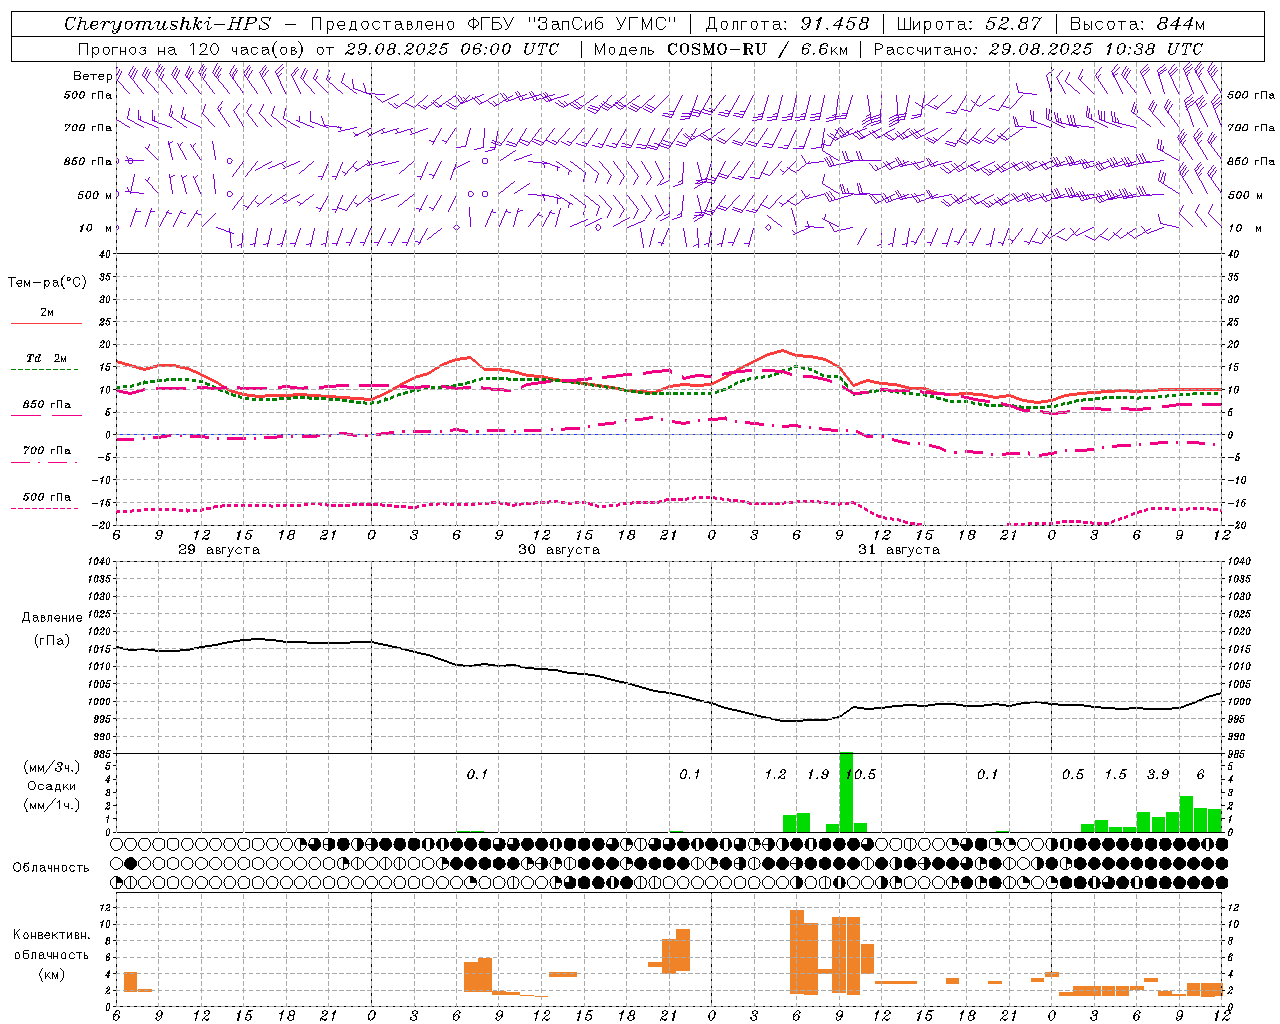This screenshot has height=1024, width=1280.
Task: Click the Давление pressure panel label
Action: tap(52, 618)
